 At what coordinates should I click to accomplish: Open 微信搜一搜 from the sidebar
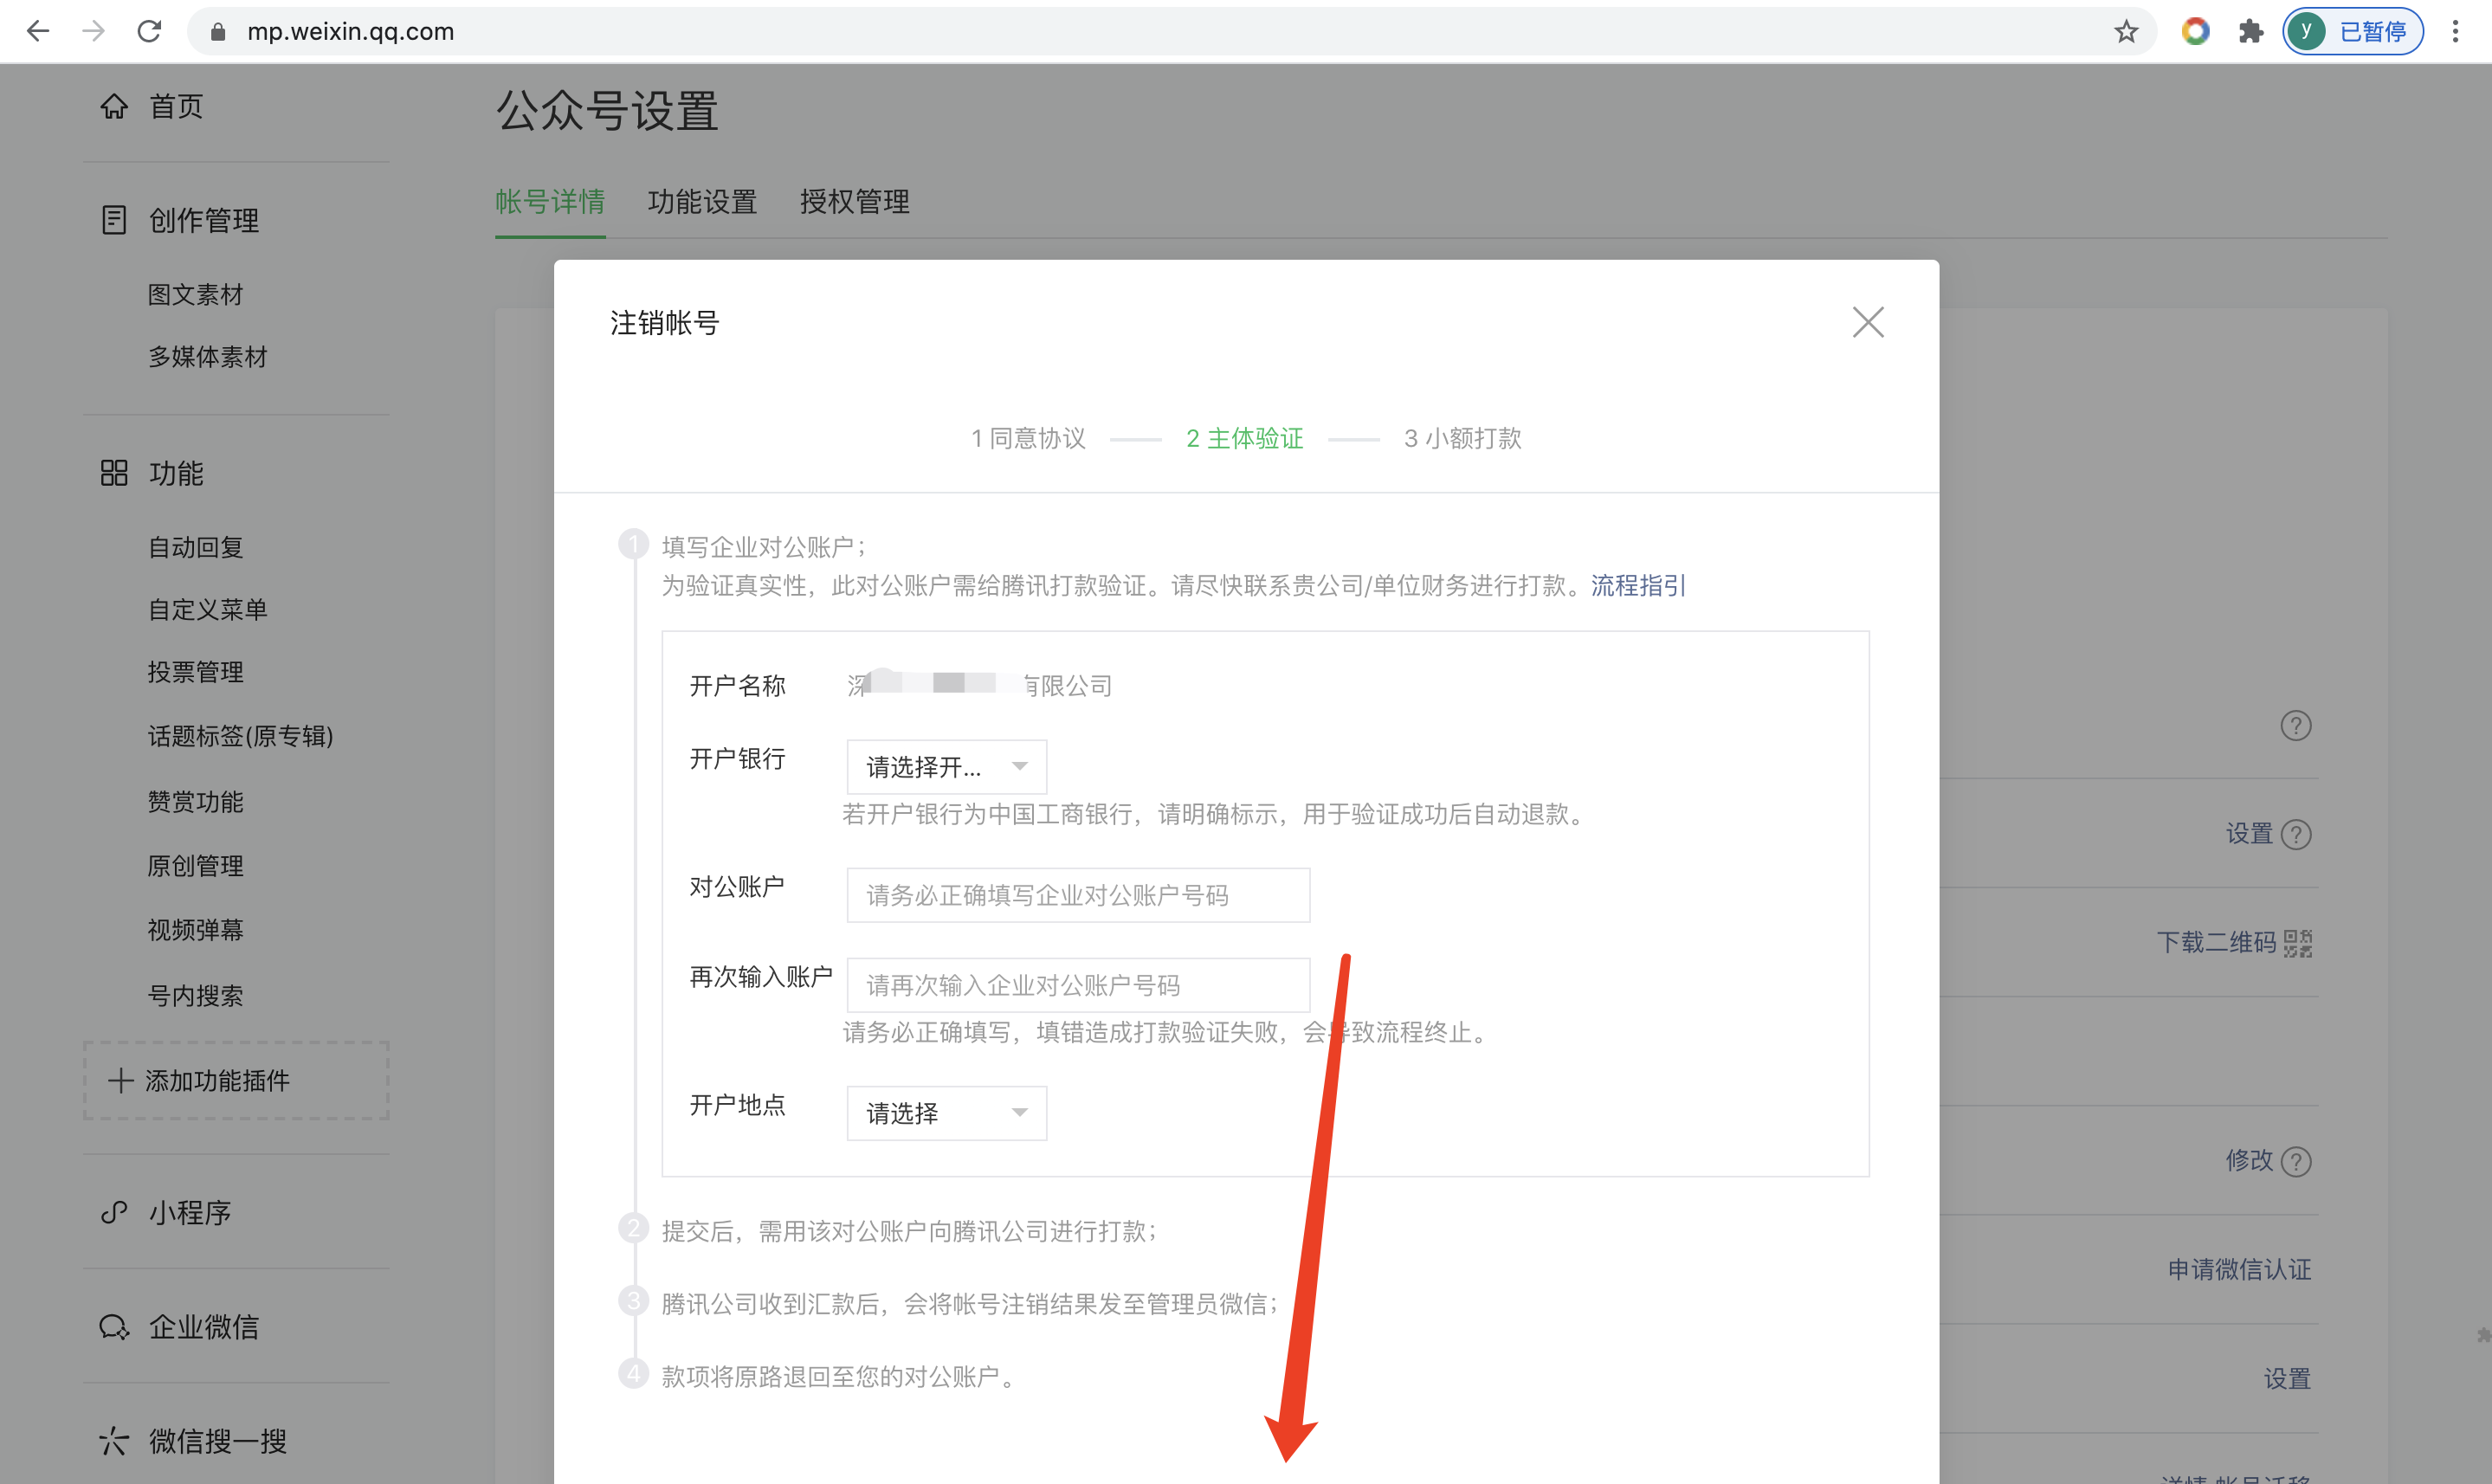pos(216,1441)
